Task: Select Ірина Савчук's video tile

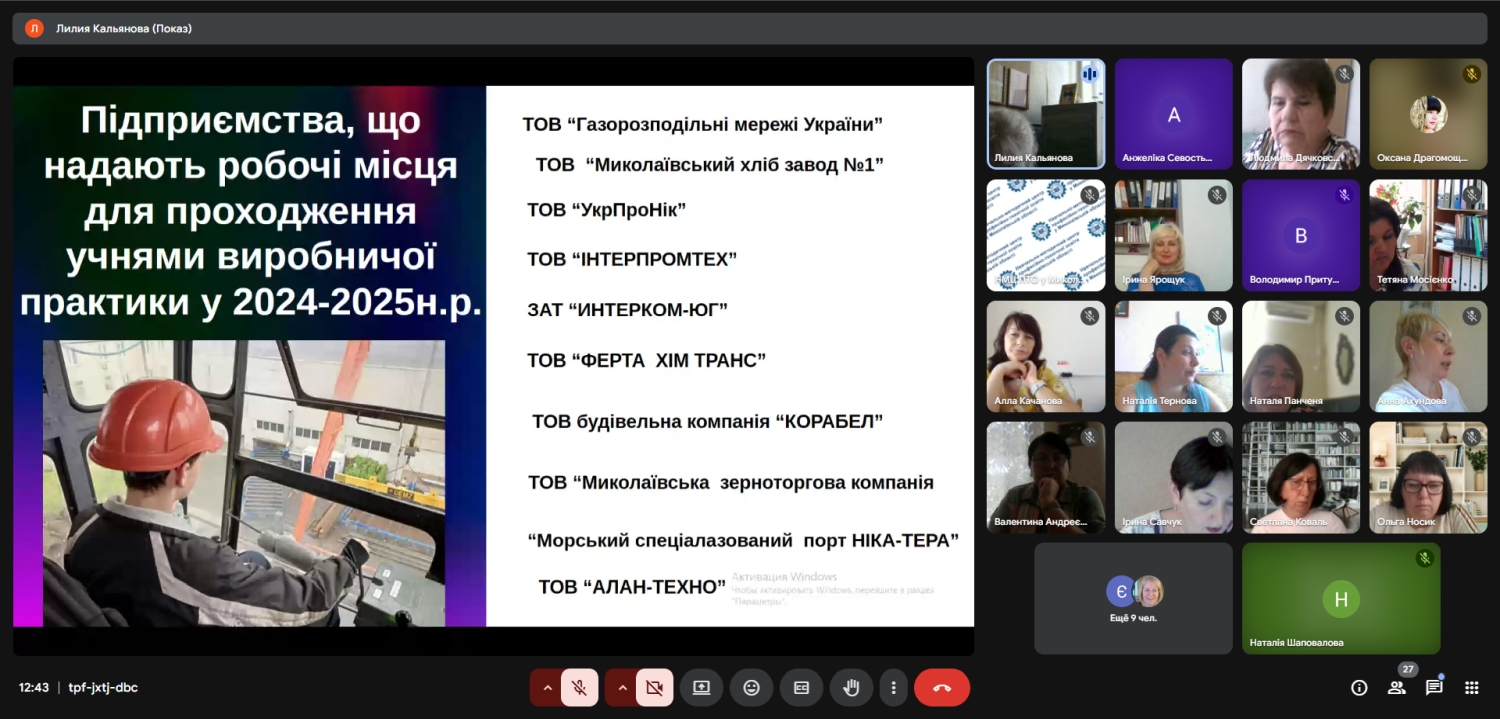Action: pos(1174,477)
